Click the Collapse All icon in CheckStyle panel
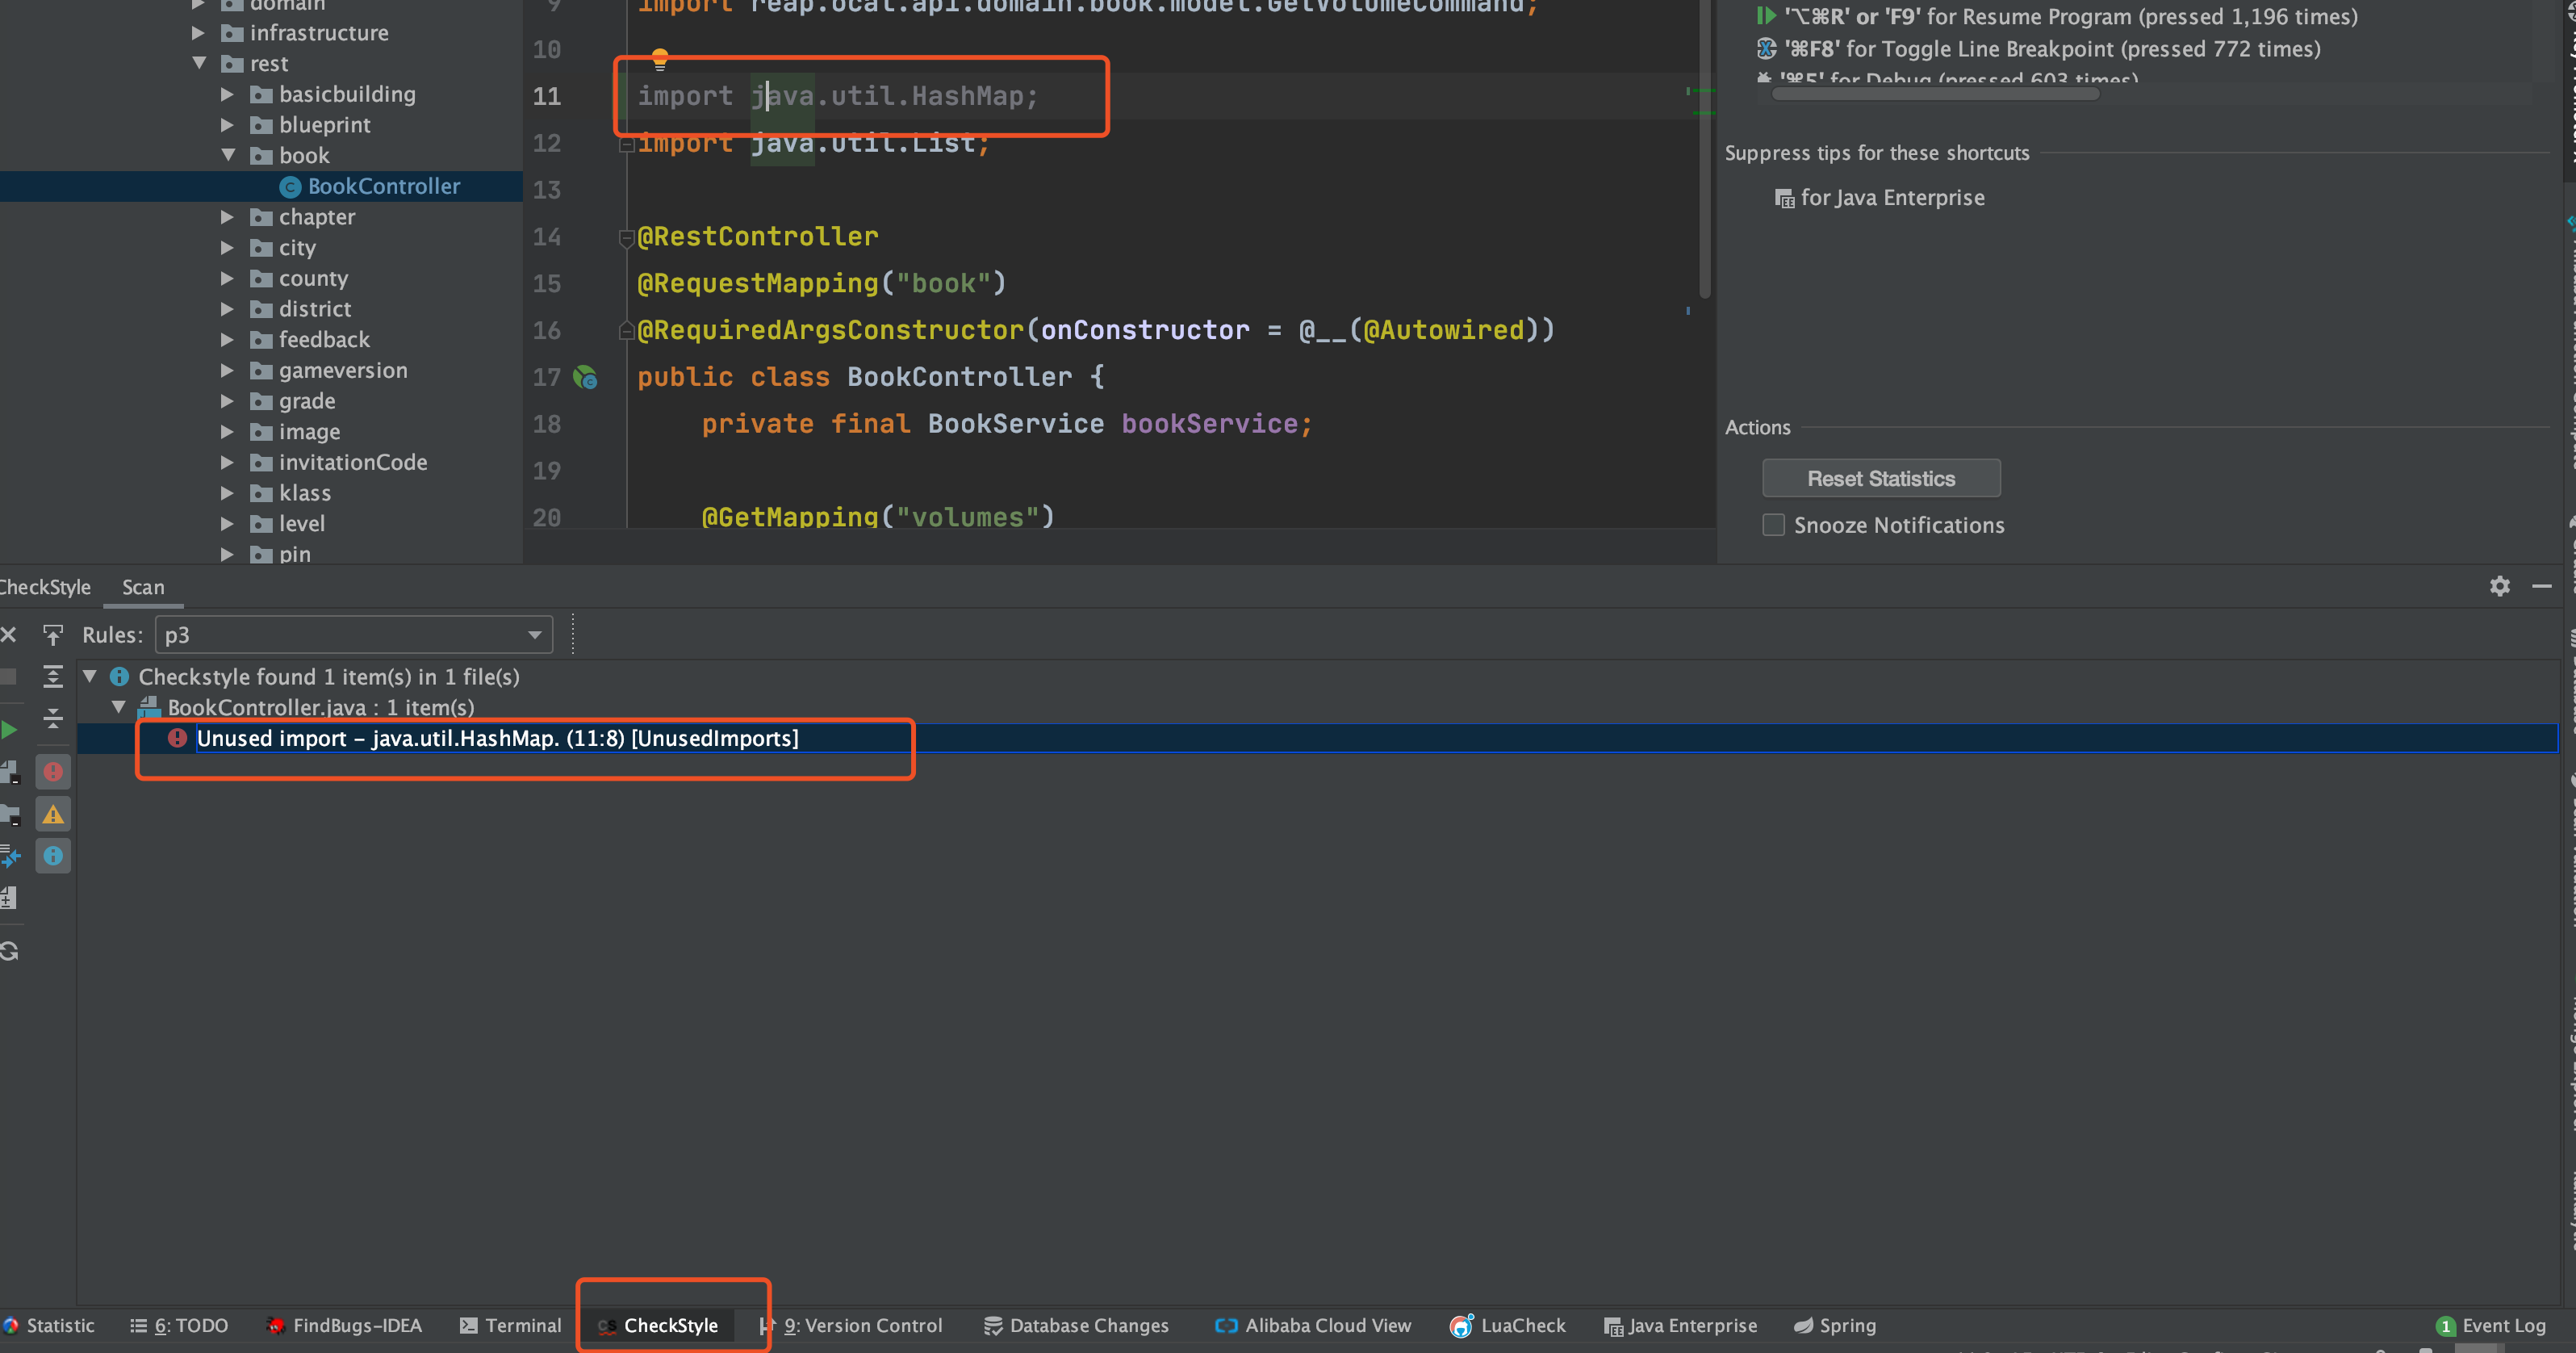 (x=53, y=718)
